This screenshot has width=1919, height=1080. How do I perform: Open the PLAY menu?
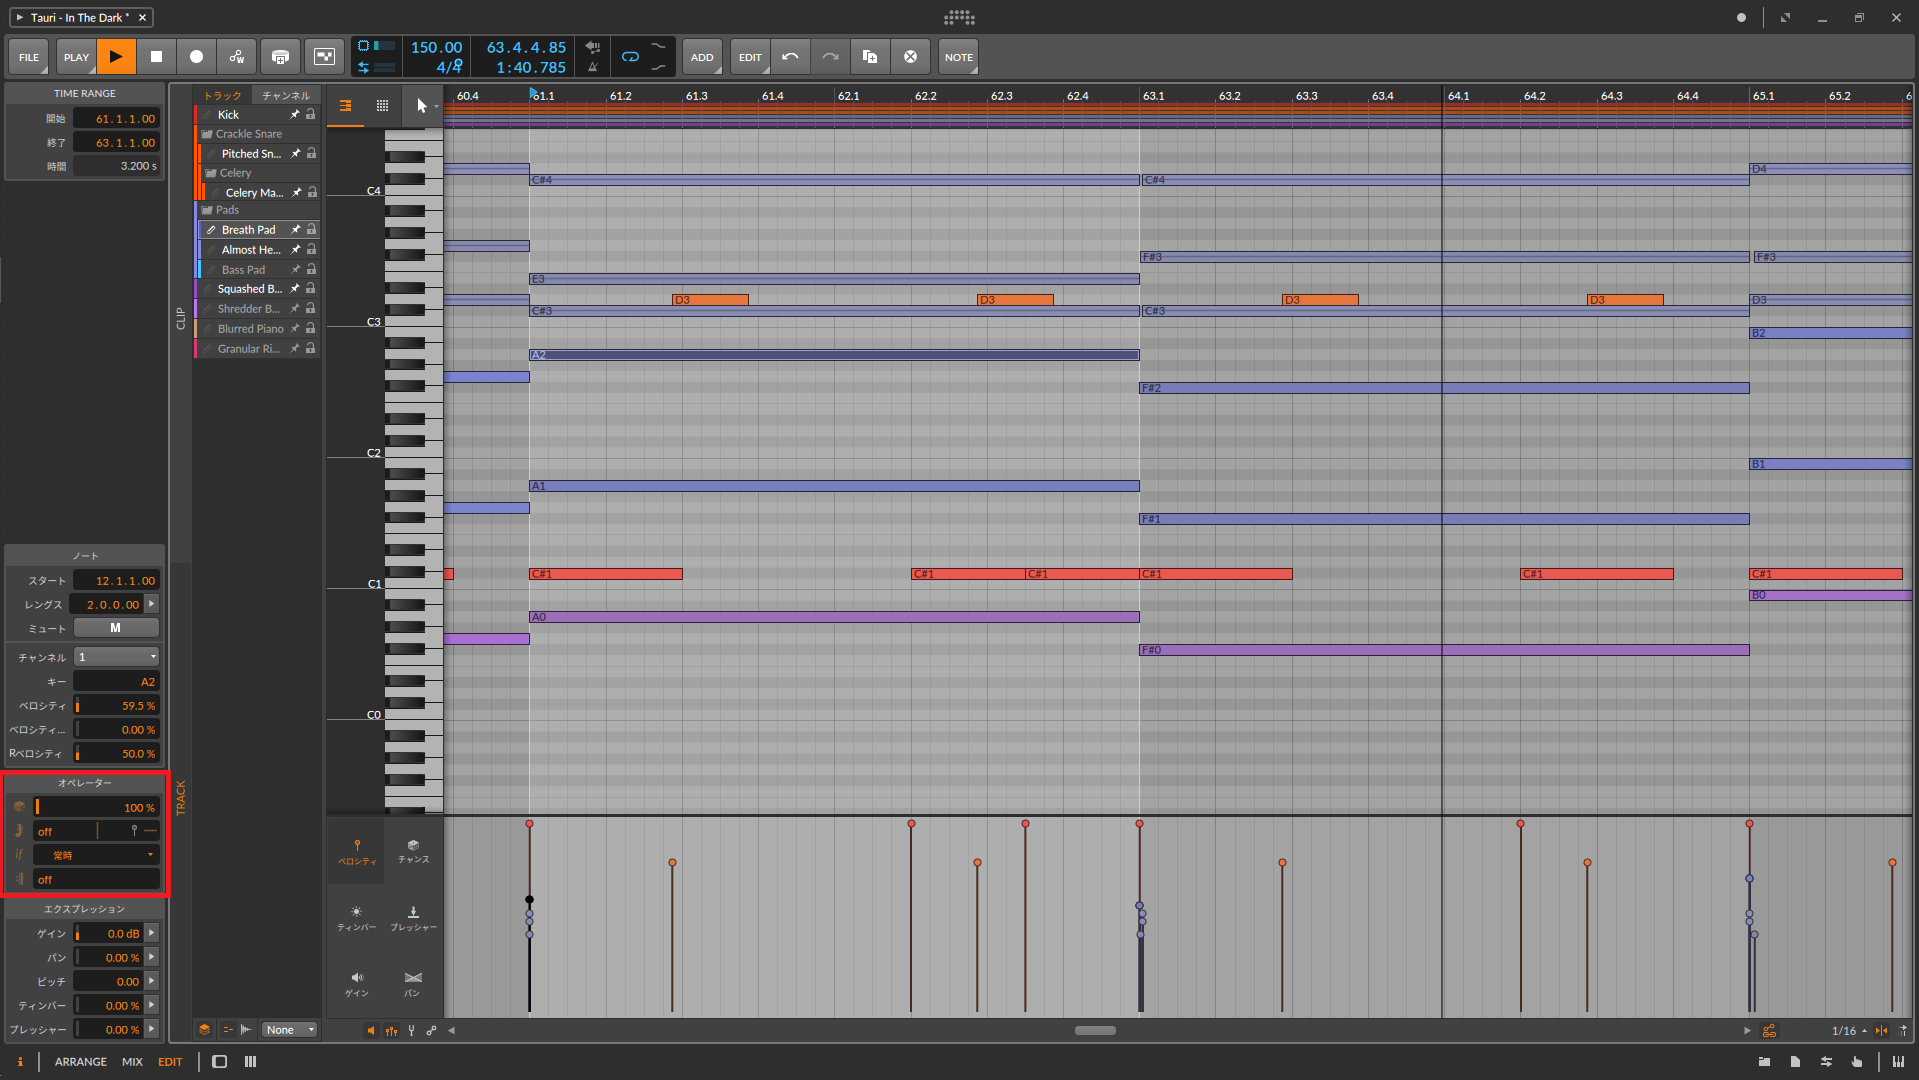76,57
